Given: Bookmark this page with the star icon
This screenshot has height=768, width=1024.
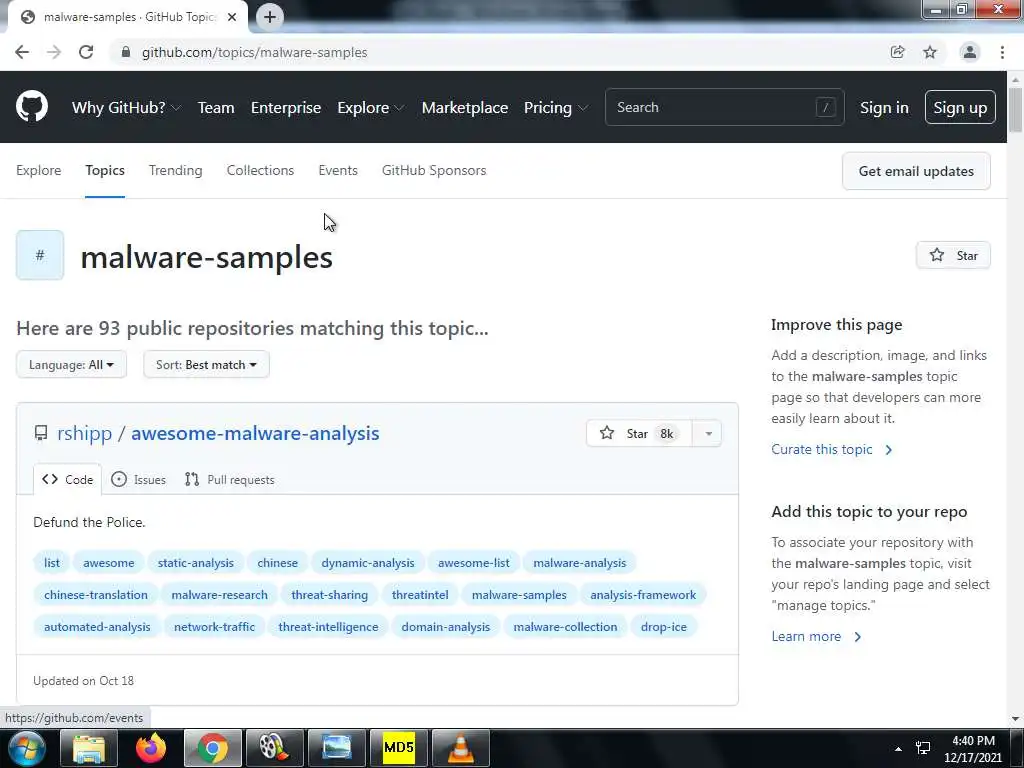Looking at the screenshot, I should pyautogui.click(x=930, y=52).
